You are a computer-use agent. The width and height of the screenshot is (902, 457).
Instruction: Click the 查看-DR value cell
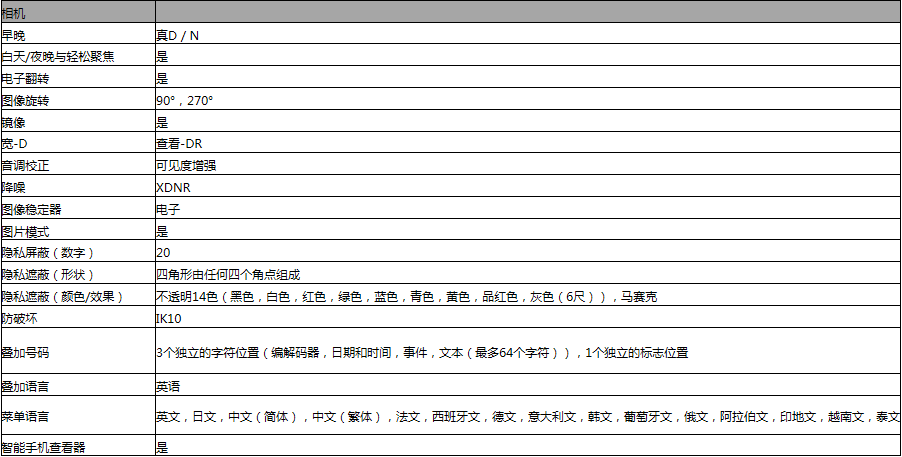[x=180, y=144]
